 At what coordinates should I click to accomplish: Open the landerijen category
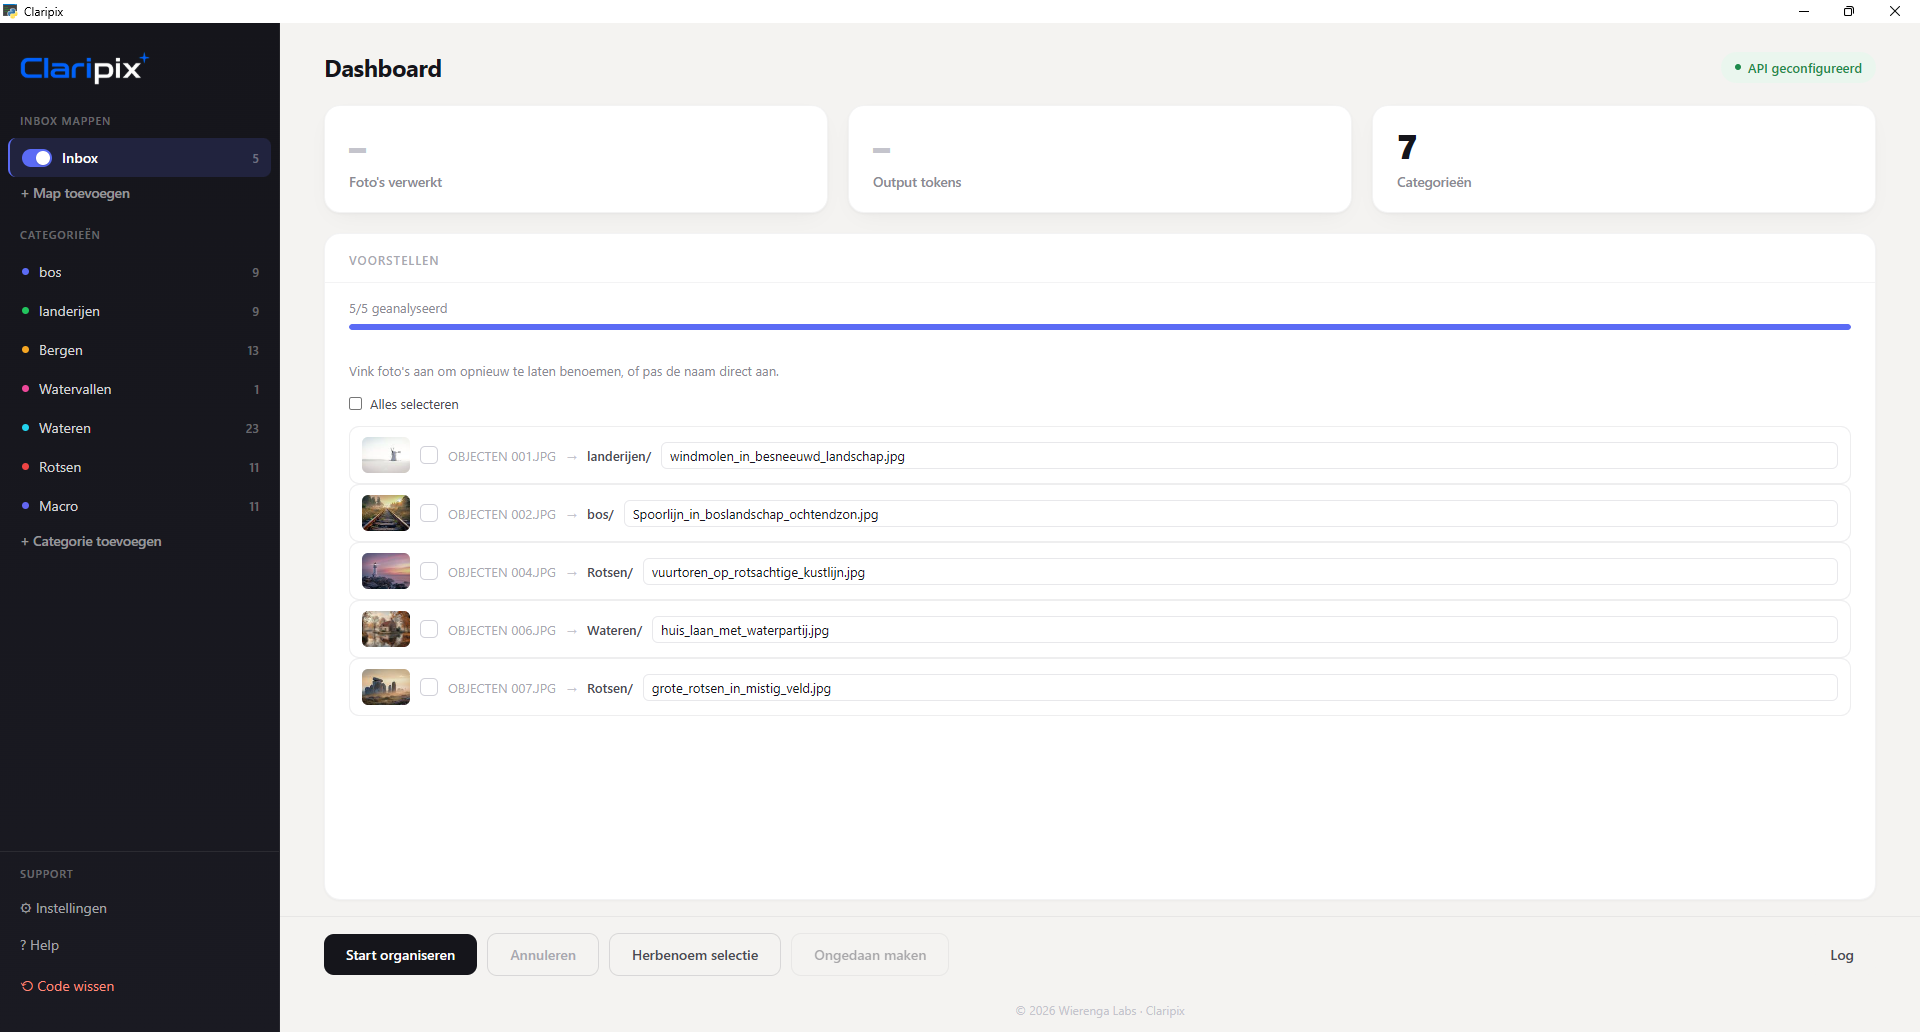coord(140,311)
